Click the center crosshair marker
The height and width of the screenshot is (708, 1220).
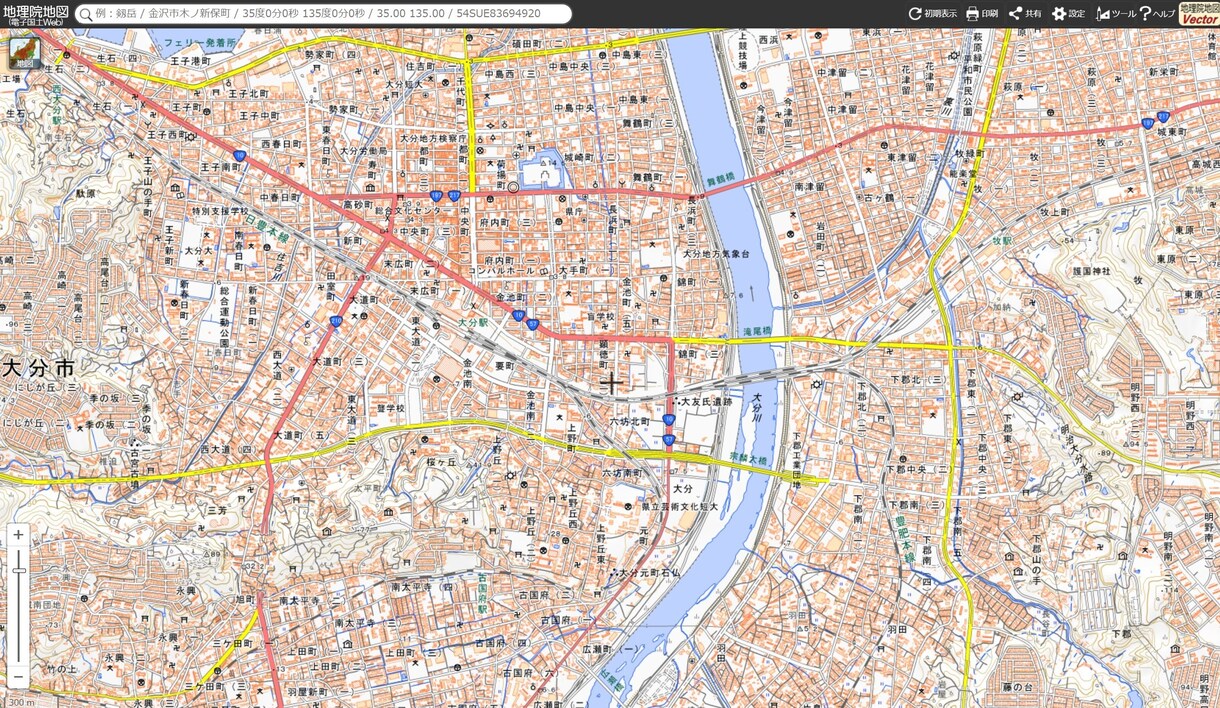[611, 382]
